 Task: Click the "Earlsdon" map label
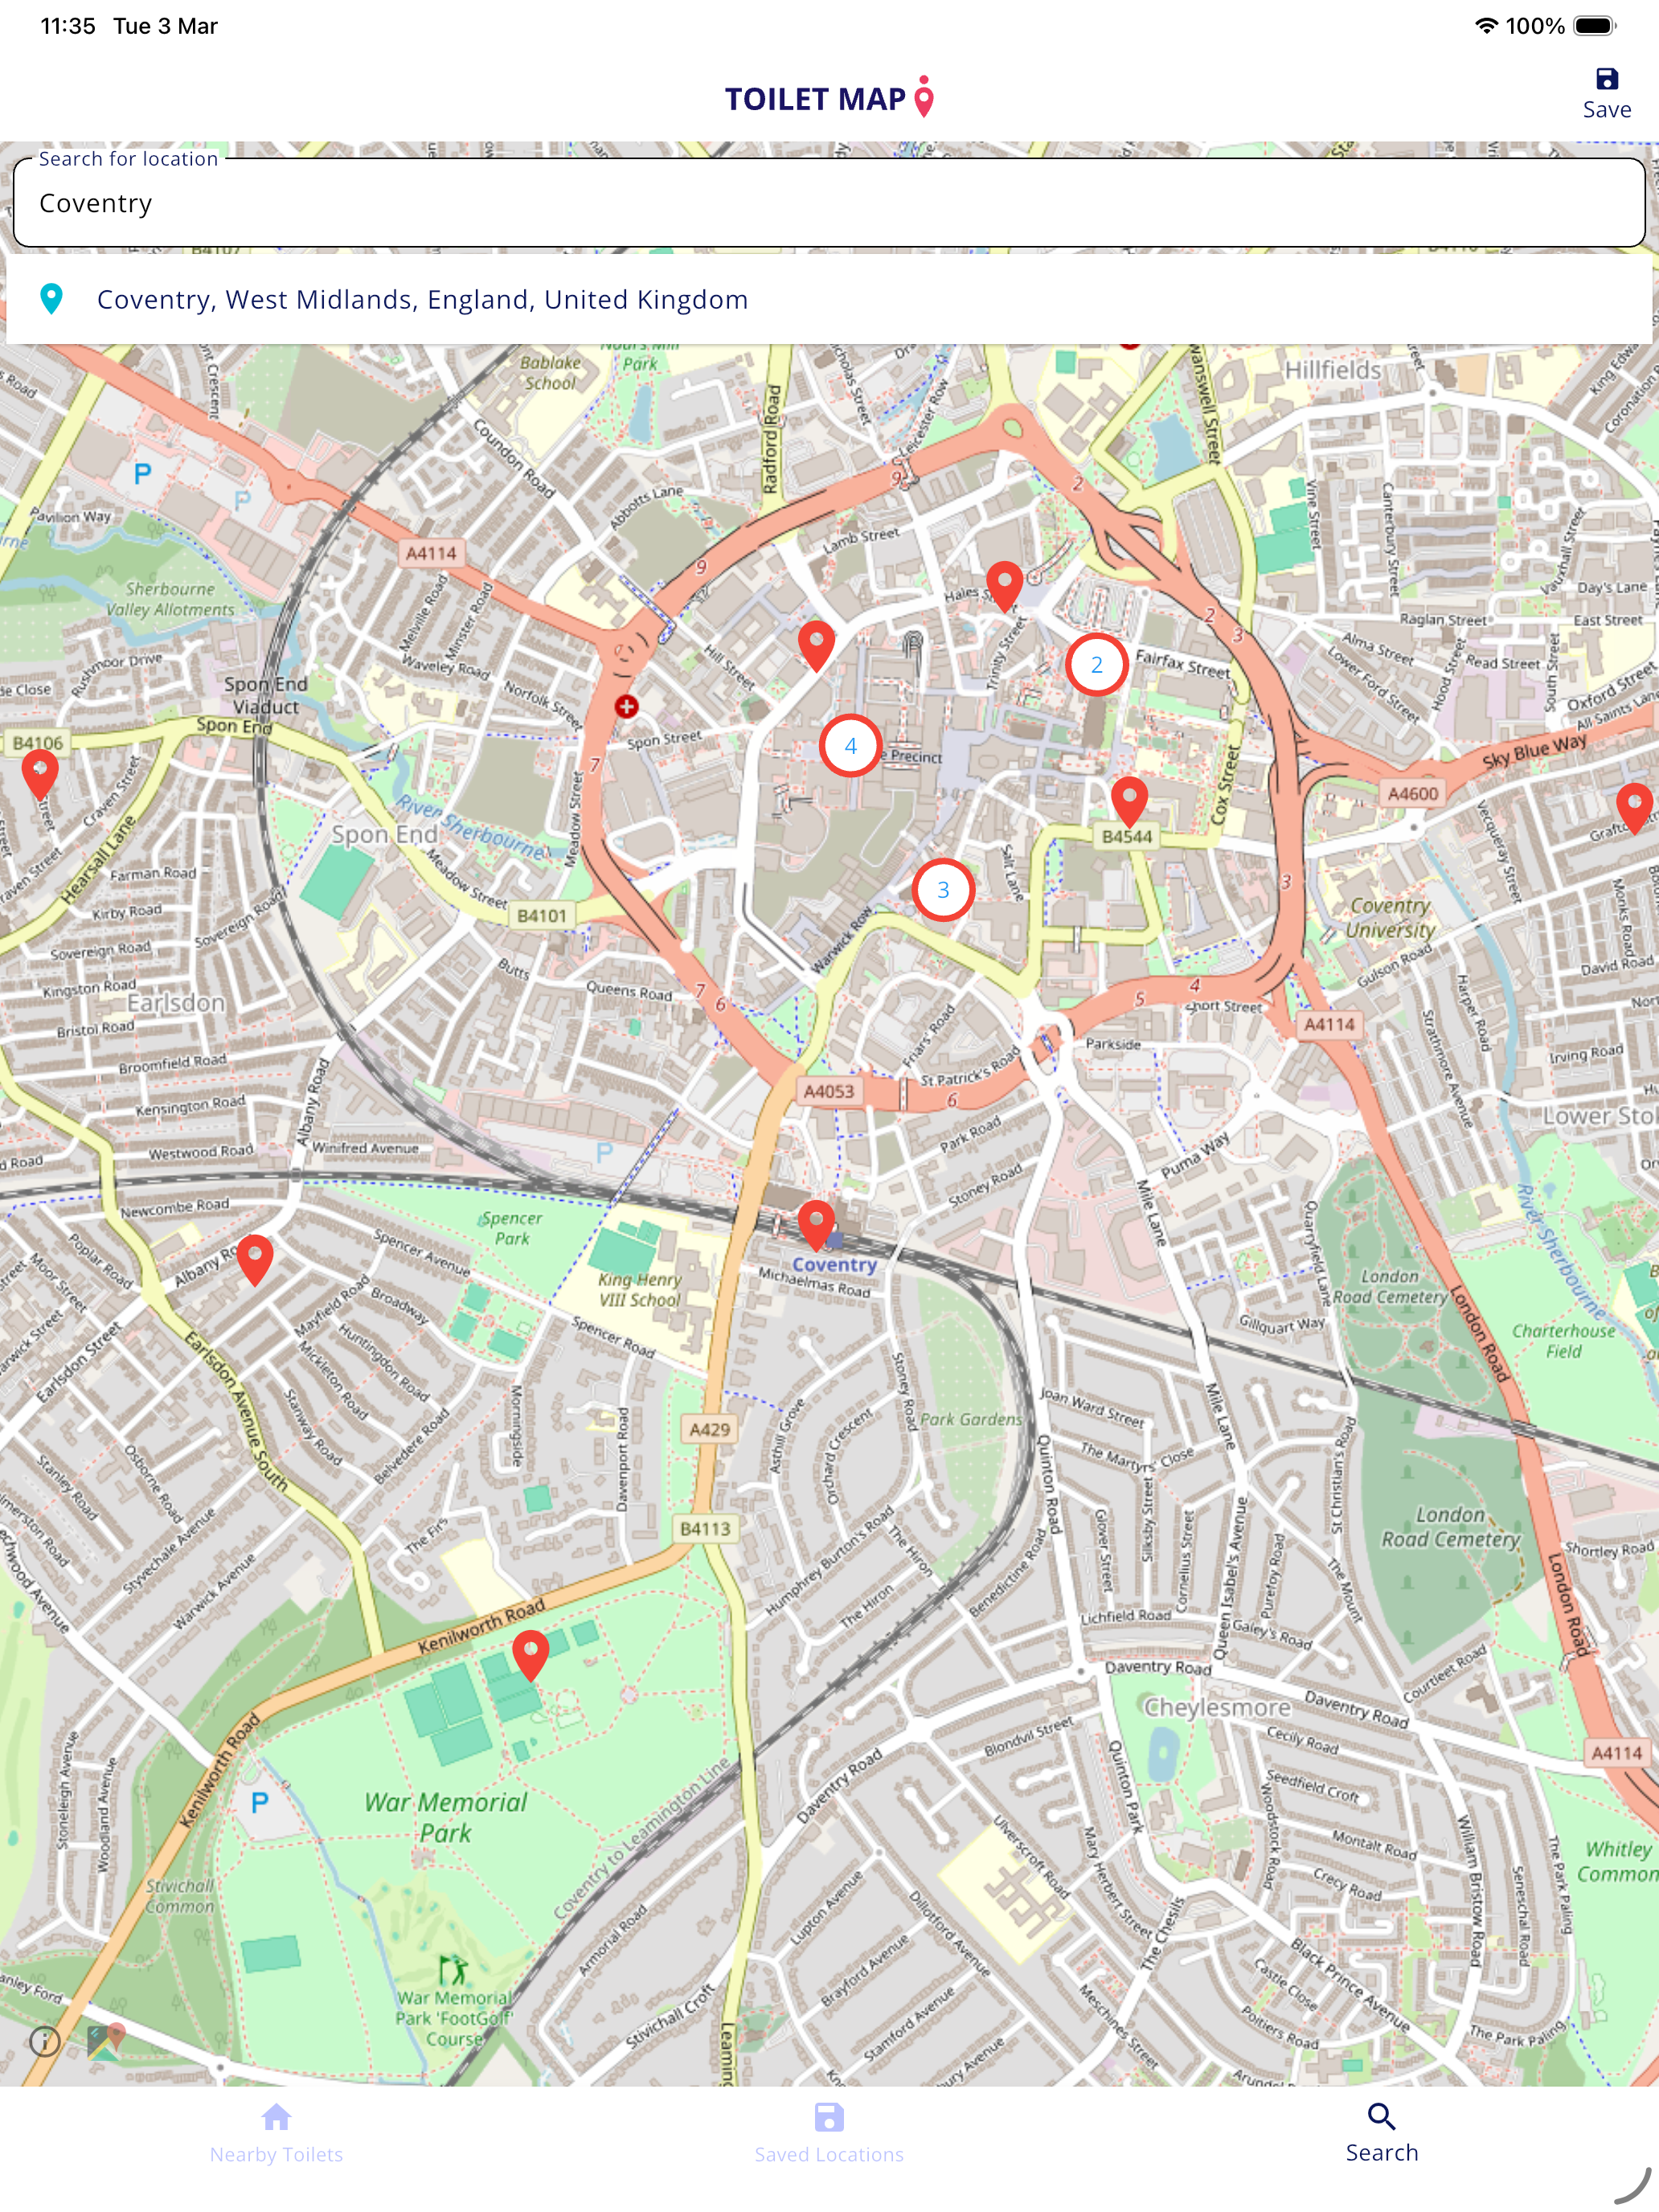click(176, 1002)
